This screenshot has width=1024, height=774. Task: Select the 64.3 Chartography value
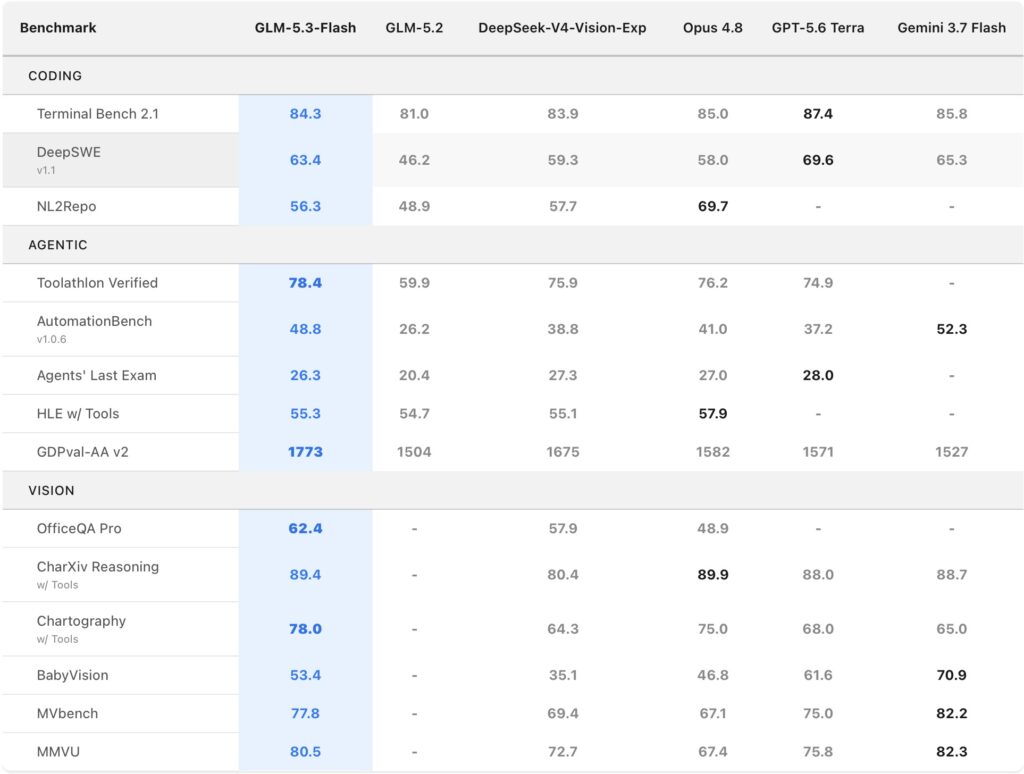pyautogui.click(x=562, y=629)
